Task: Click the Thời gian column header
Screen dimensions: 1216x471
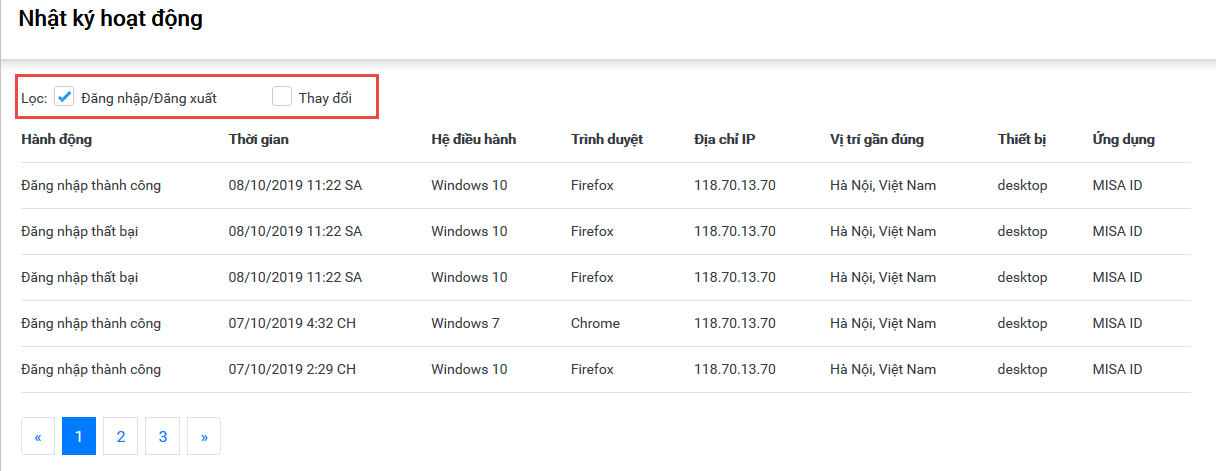Action: pos(258,139)
